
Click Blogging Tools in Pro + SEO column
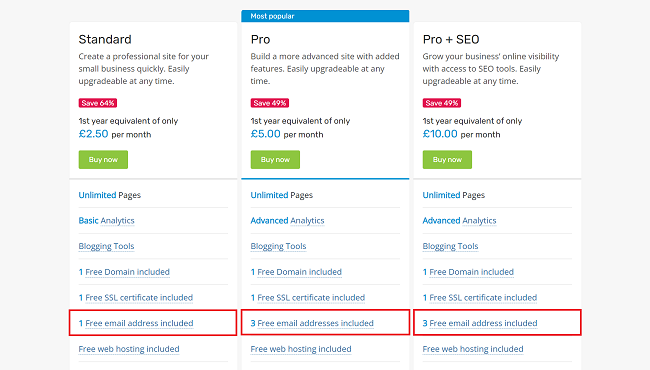pos(451,246)
